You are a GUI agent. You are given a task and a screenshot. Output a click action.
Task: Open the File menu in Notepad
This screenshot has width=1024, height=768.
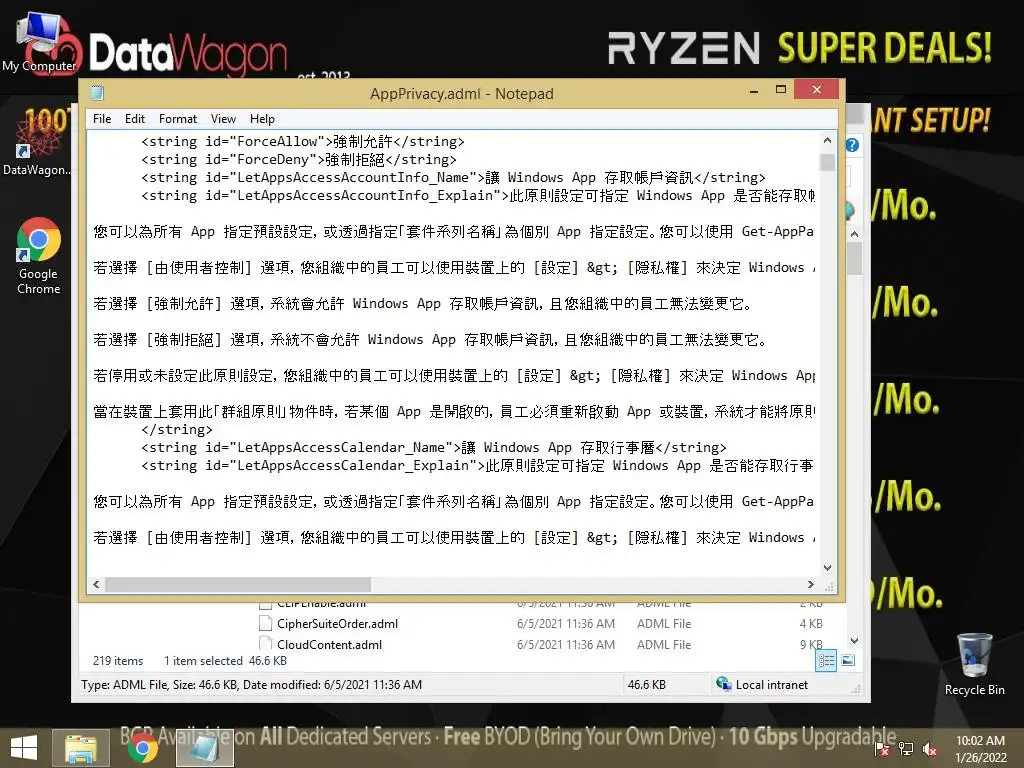[x=102, y=119]
